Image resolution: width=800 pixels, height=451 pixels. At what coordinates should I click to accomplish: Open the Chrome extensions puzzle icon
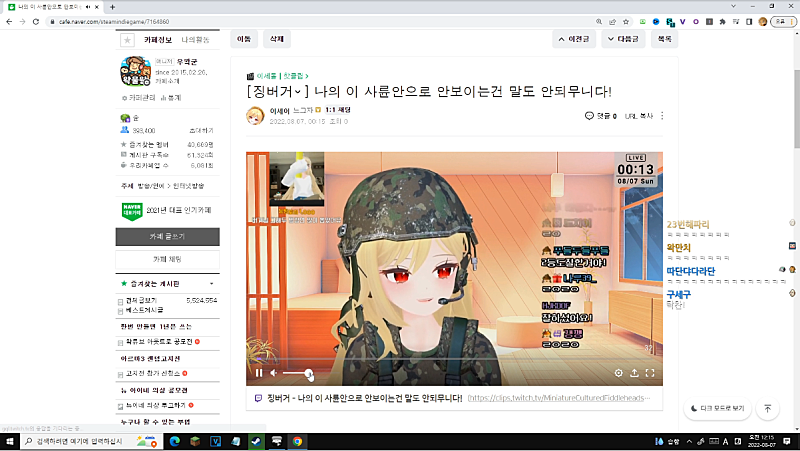tap(722, 21)
